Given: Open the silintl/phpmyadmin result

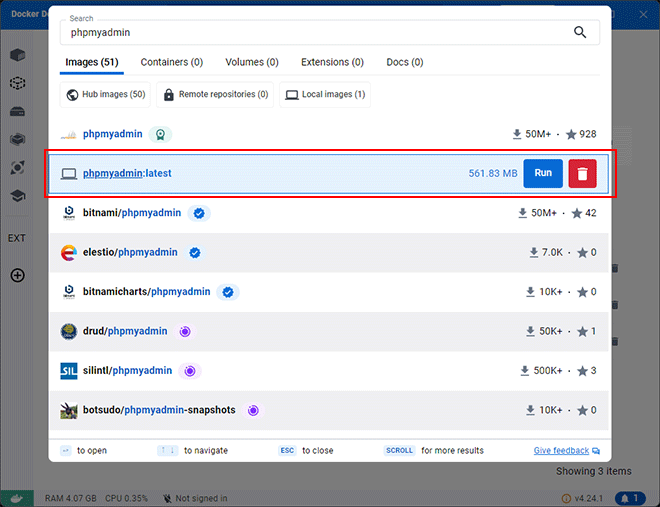Looking at the screenshot, I should [127, 370].
